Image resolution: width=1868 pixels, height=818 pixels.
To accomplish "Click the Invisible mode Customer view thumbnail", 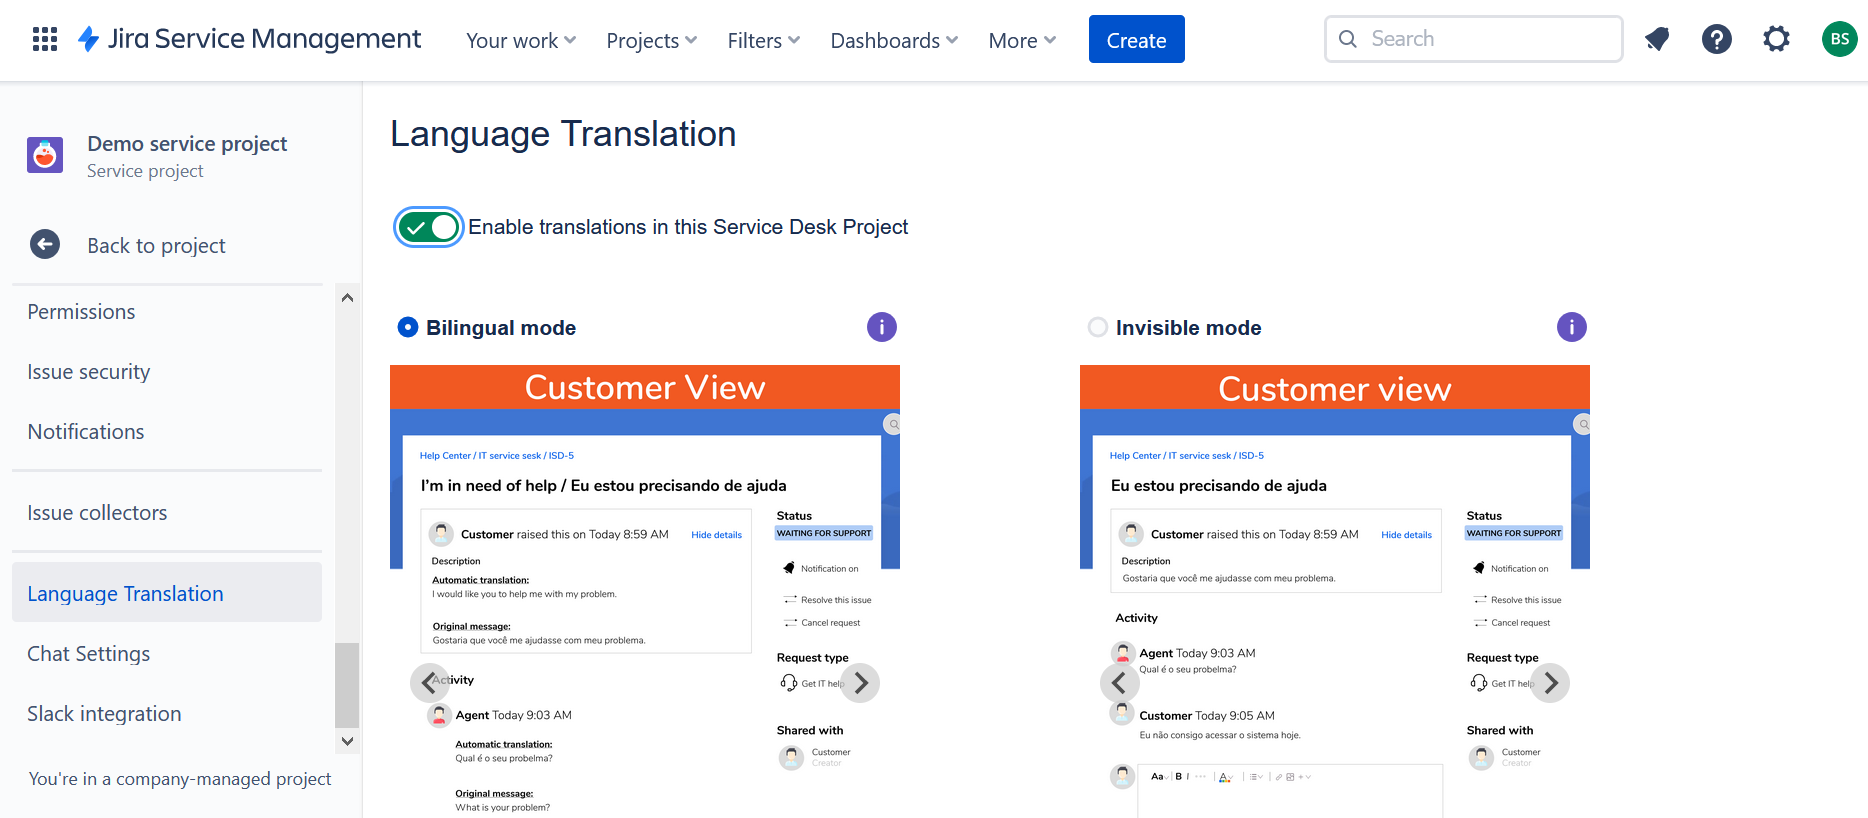I will point(1335,591).
